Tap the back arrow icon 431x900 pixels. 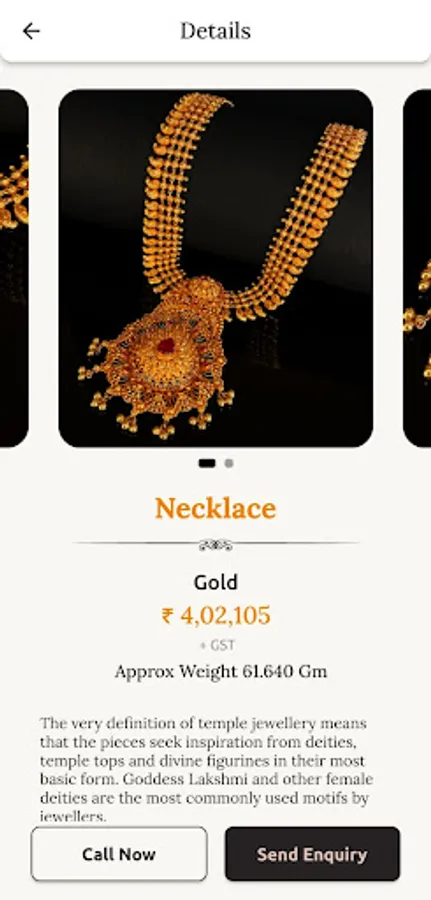31,31
